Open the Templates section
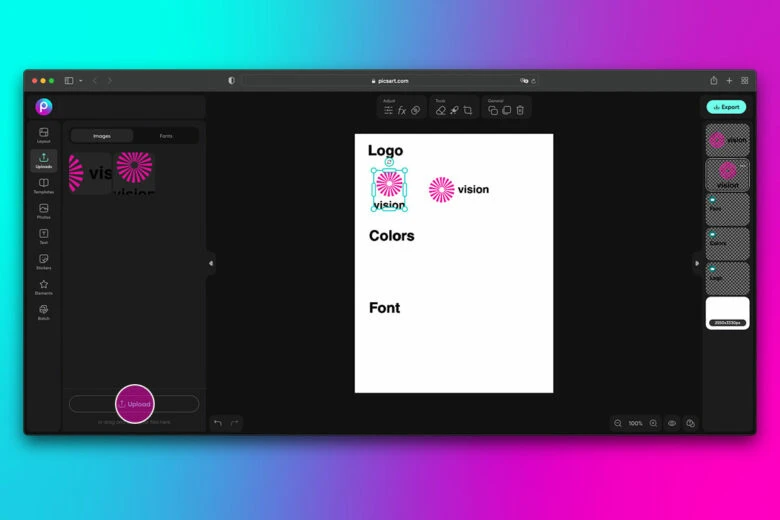The image size is (780, 520). [x=43, y=185]
